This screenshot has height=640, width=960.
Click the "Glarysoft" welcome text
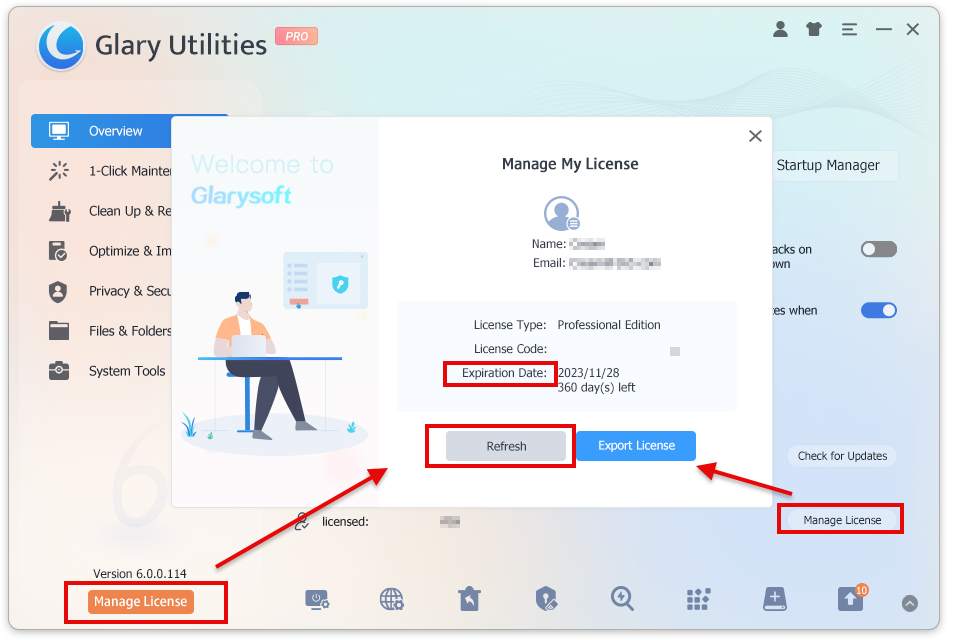[x=241, y=196]
